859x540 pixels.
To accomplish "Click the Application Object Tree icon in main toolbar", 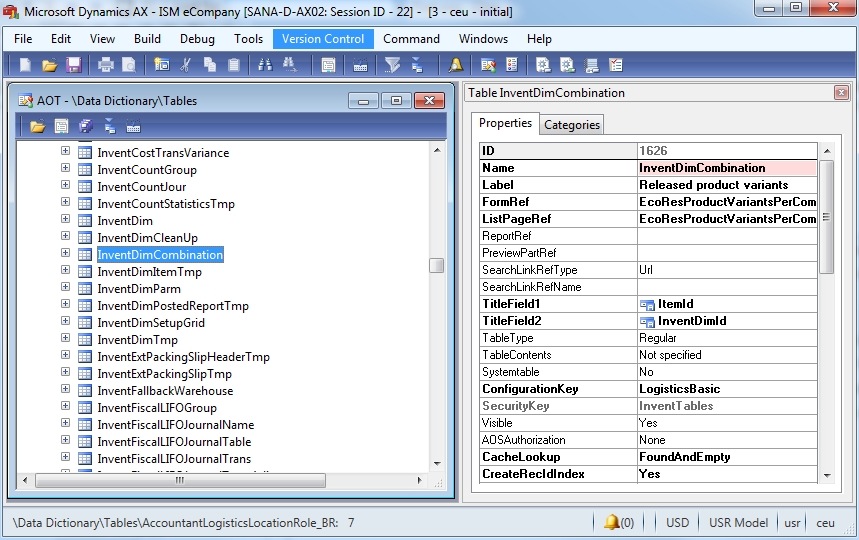I will (488, 66).
